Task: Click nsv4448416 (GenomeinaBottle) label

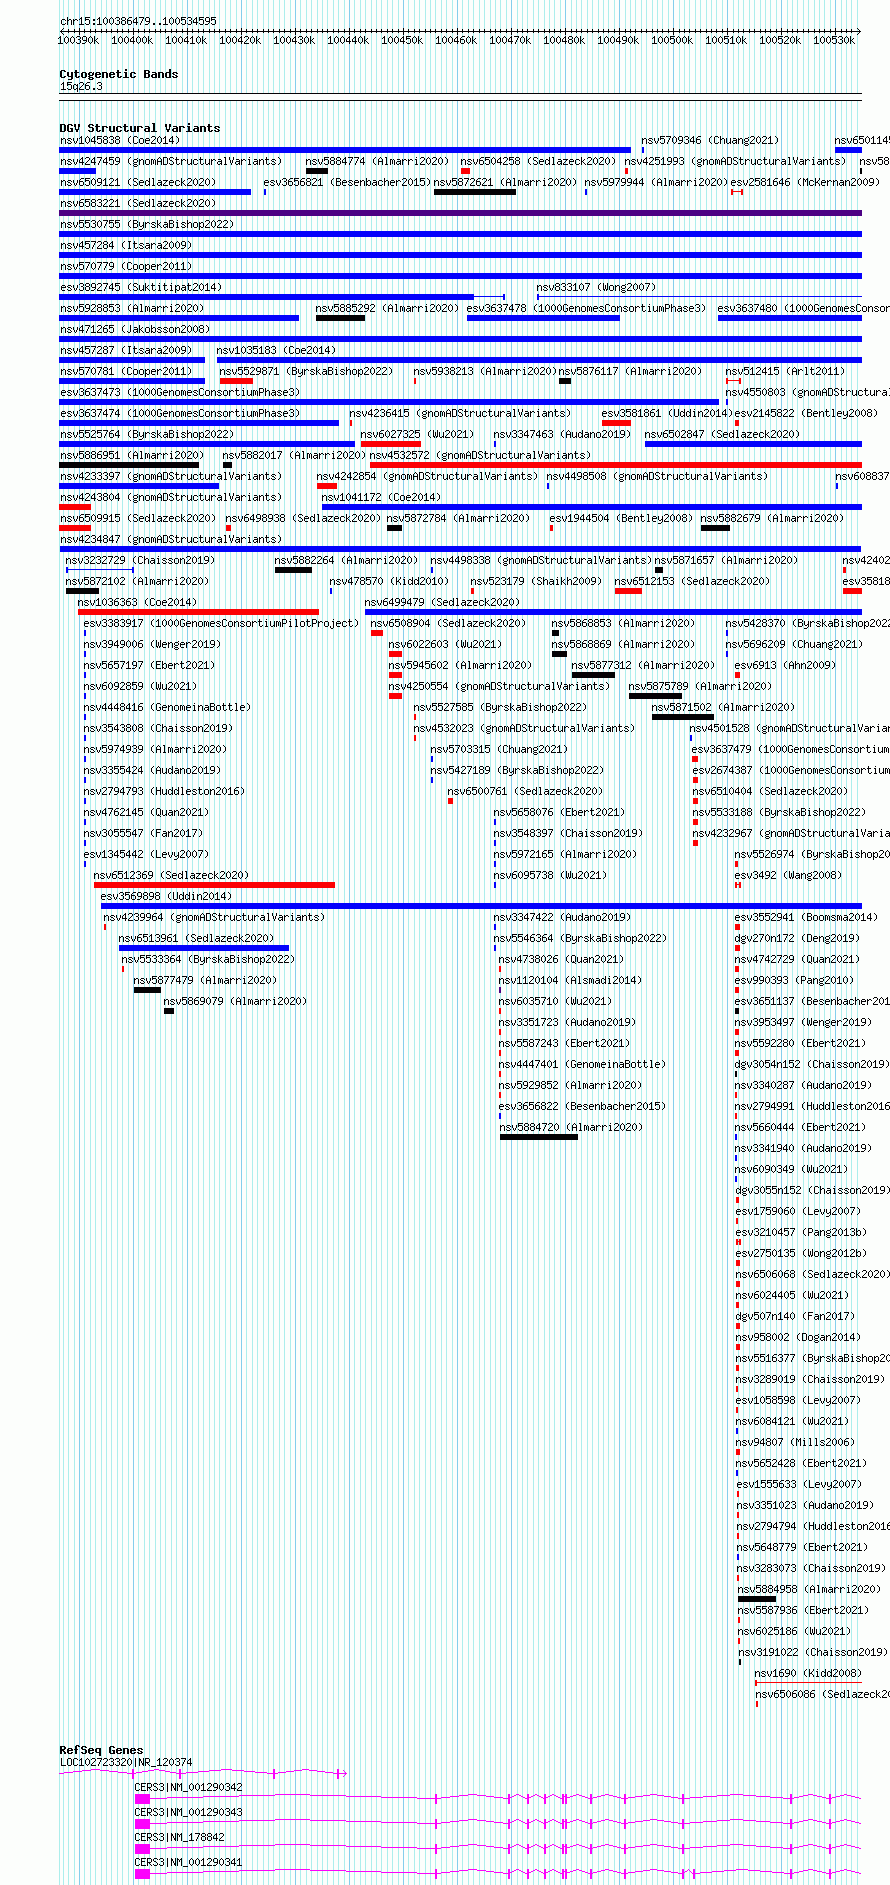Action: [167, 707]
